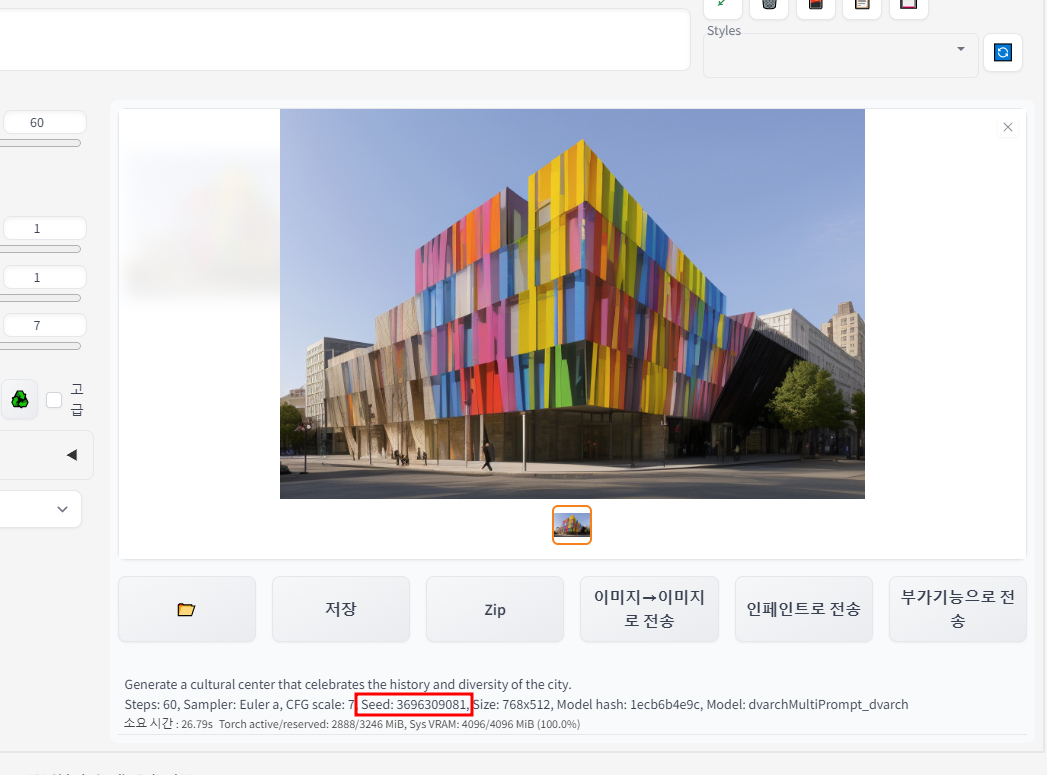This screenshot has height=775, width=1047.
Task: Click the clipboard apply-styles icon
Action: tap(861, 5)
